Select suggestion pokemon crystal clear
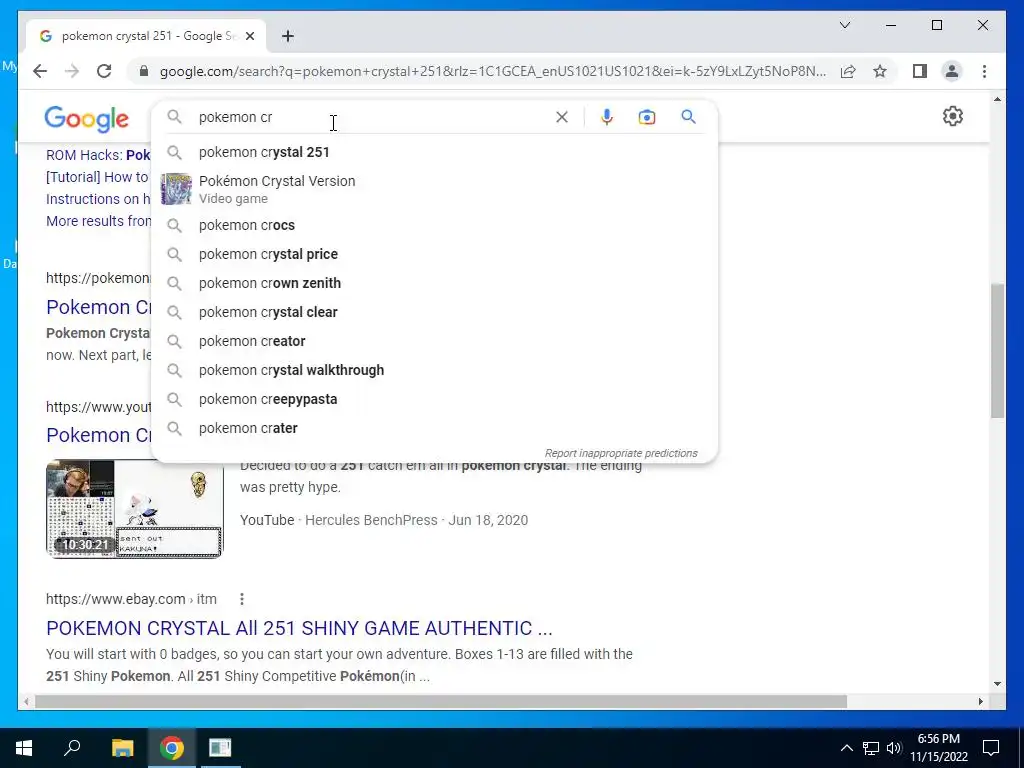1024x768 pixels. (x=434, y=312)
